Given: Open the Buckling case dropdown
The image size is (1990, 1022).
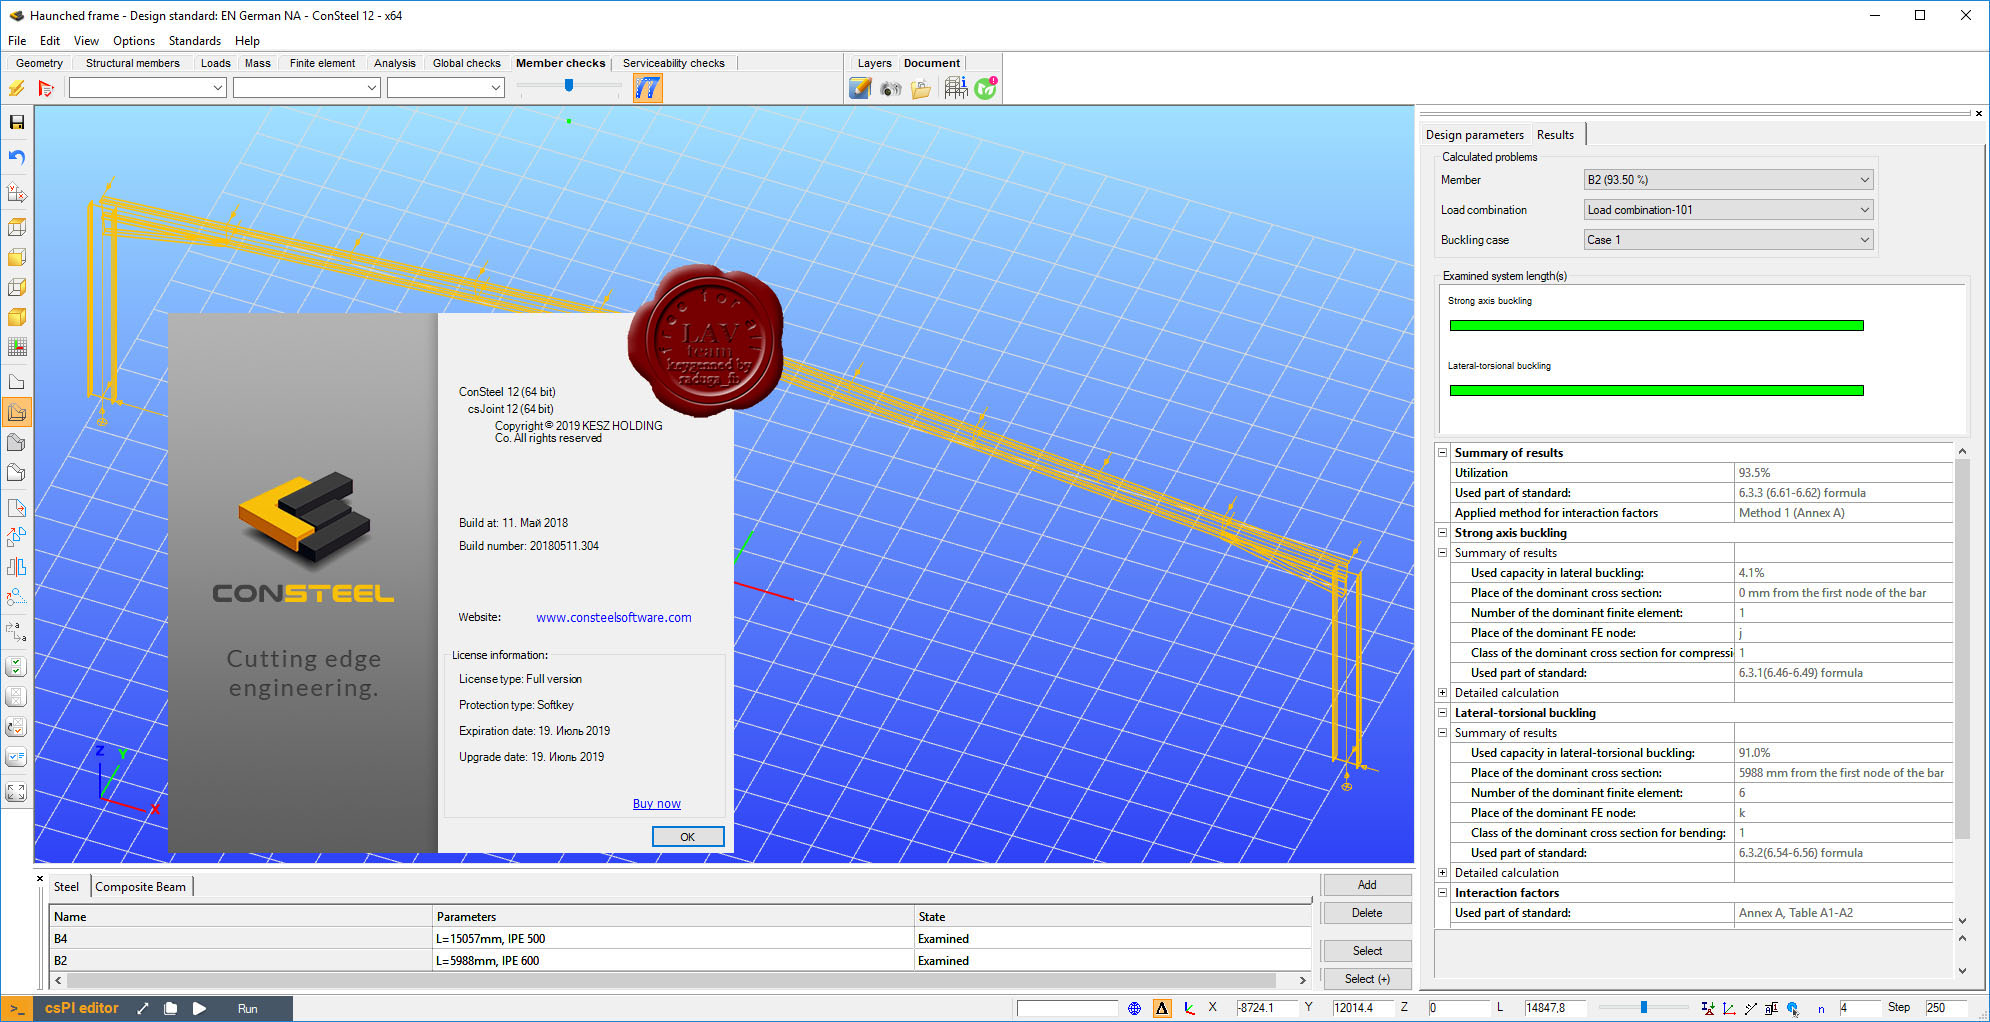Looking at the screenshot, I should 1728,240.
